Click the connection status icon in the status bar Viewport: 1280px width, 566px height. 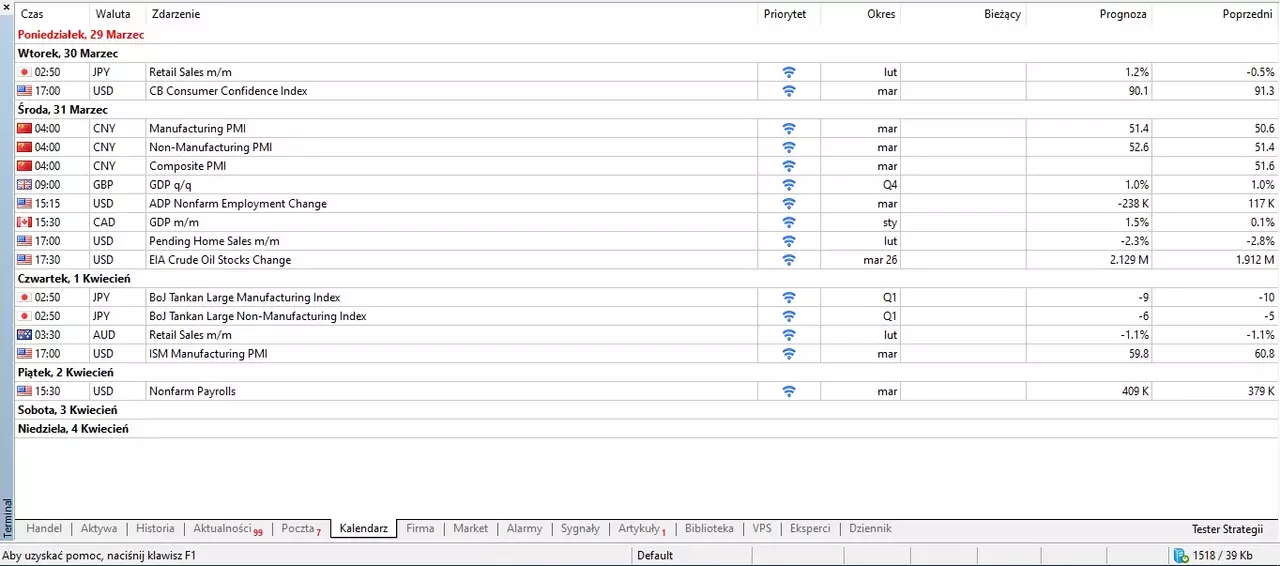[x=1181, y=555]
